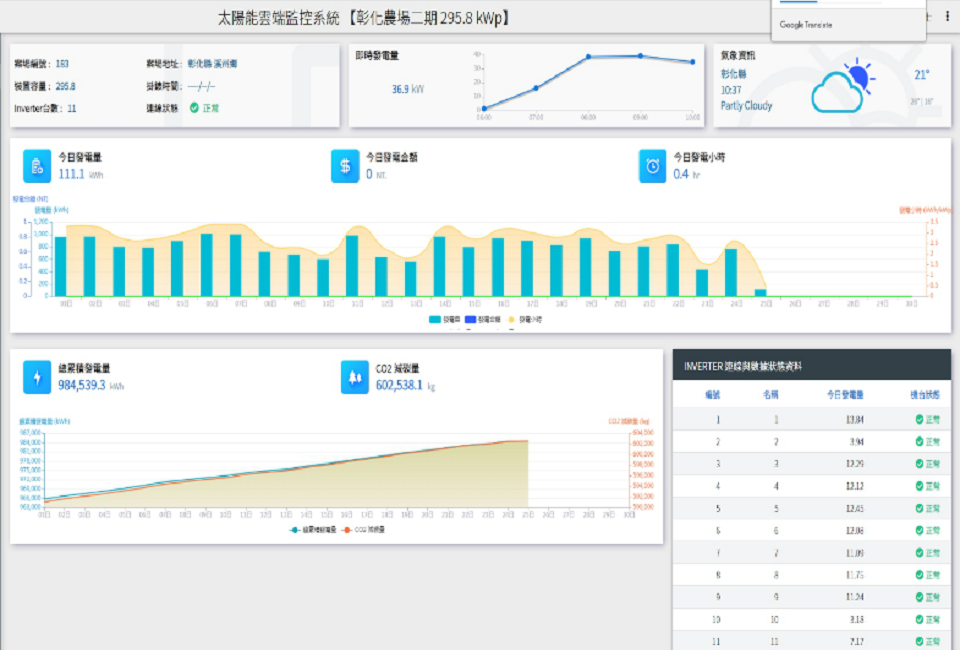
Task: Click inverter 1 green status check icon
Action: 919,420
